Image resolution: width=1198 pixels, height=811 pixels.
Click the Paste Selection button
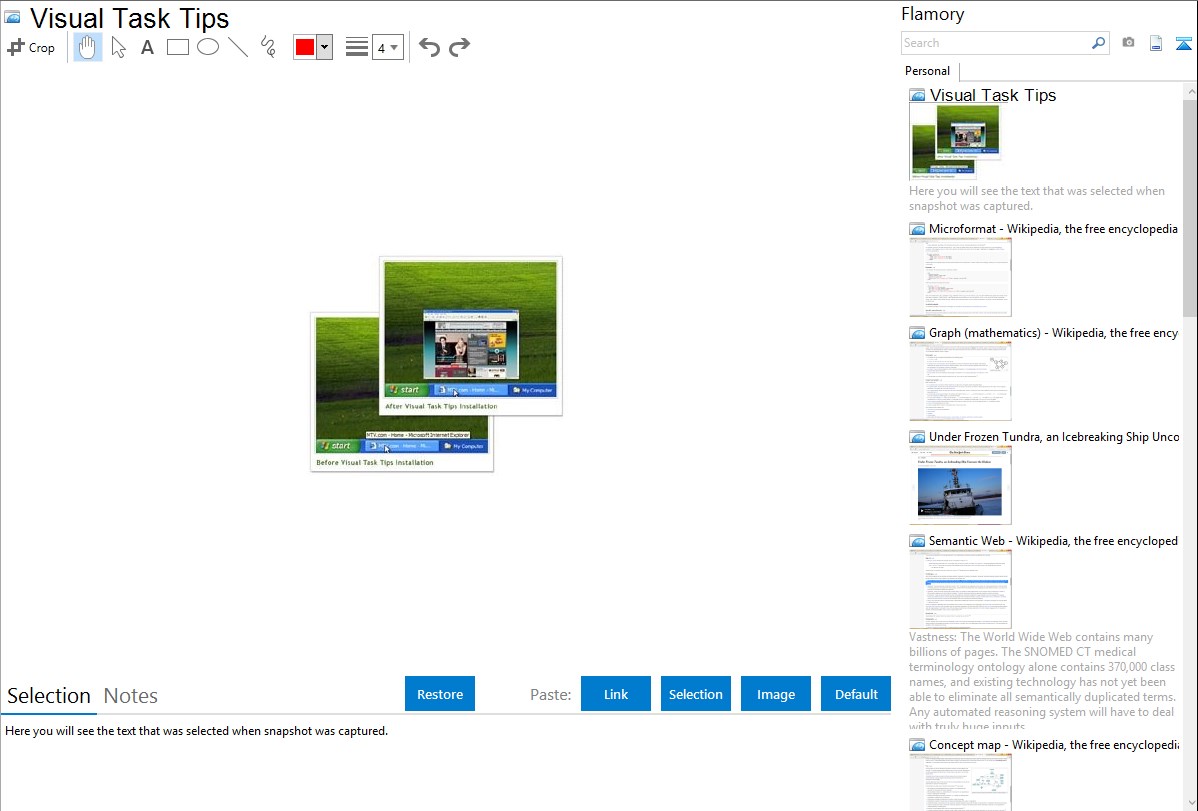point(695,694)
